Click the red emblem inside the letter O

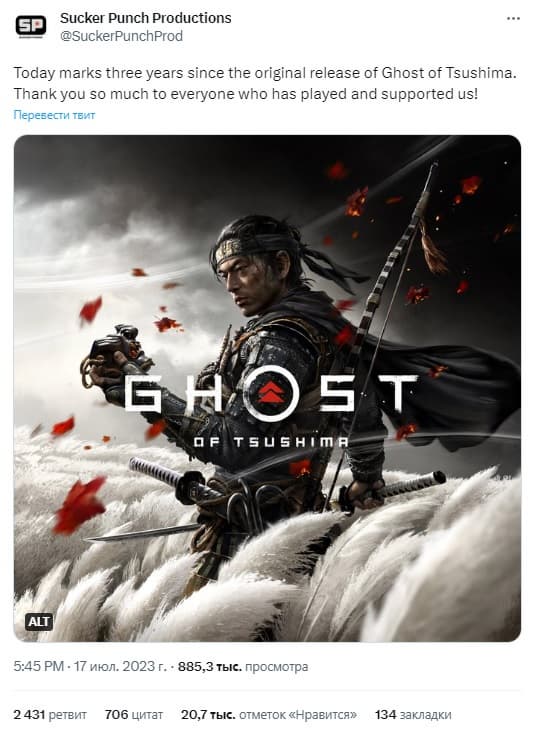pos(271,392)
